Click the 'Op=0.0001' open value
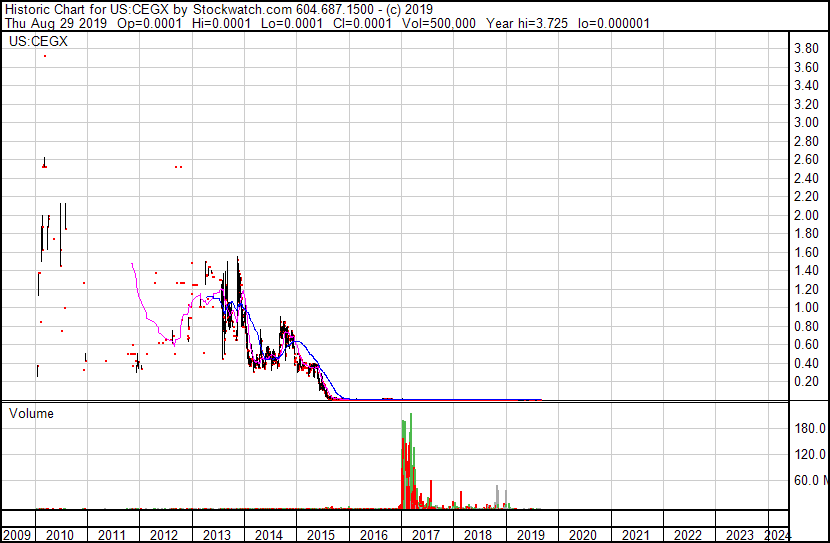Screen dimensions: 830x543 coord(149,23)
